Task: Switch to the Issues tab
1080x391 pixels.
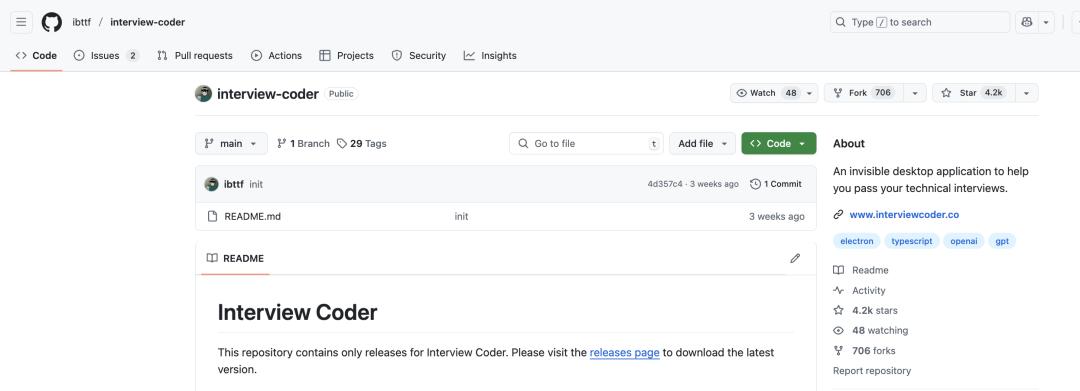Action: click(x=106, y=56)
